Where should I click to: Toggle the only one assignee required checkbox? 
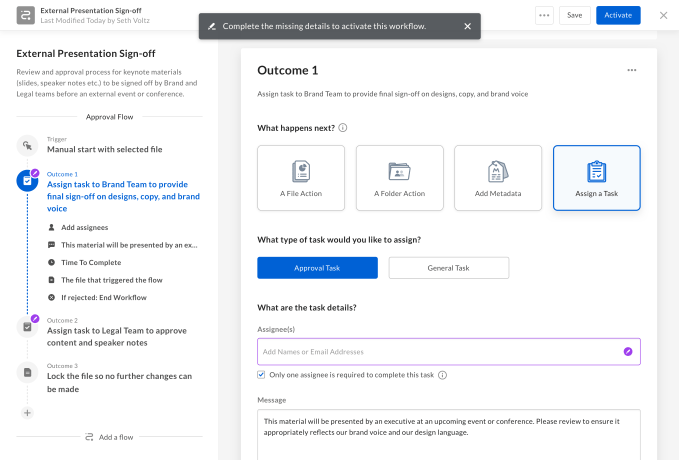pos(262,375)
